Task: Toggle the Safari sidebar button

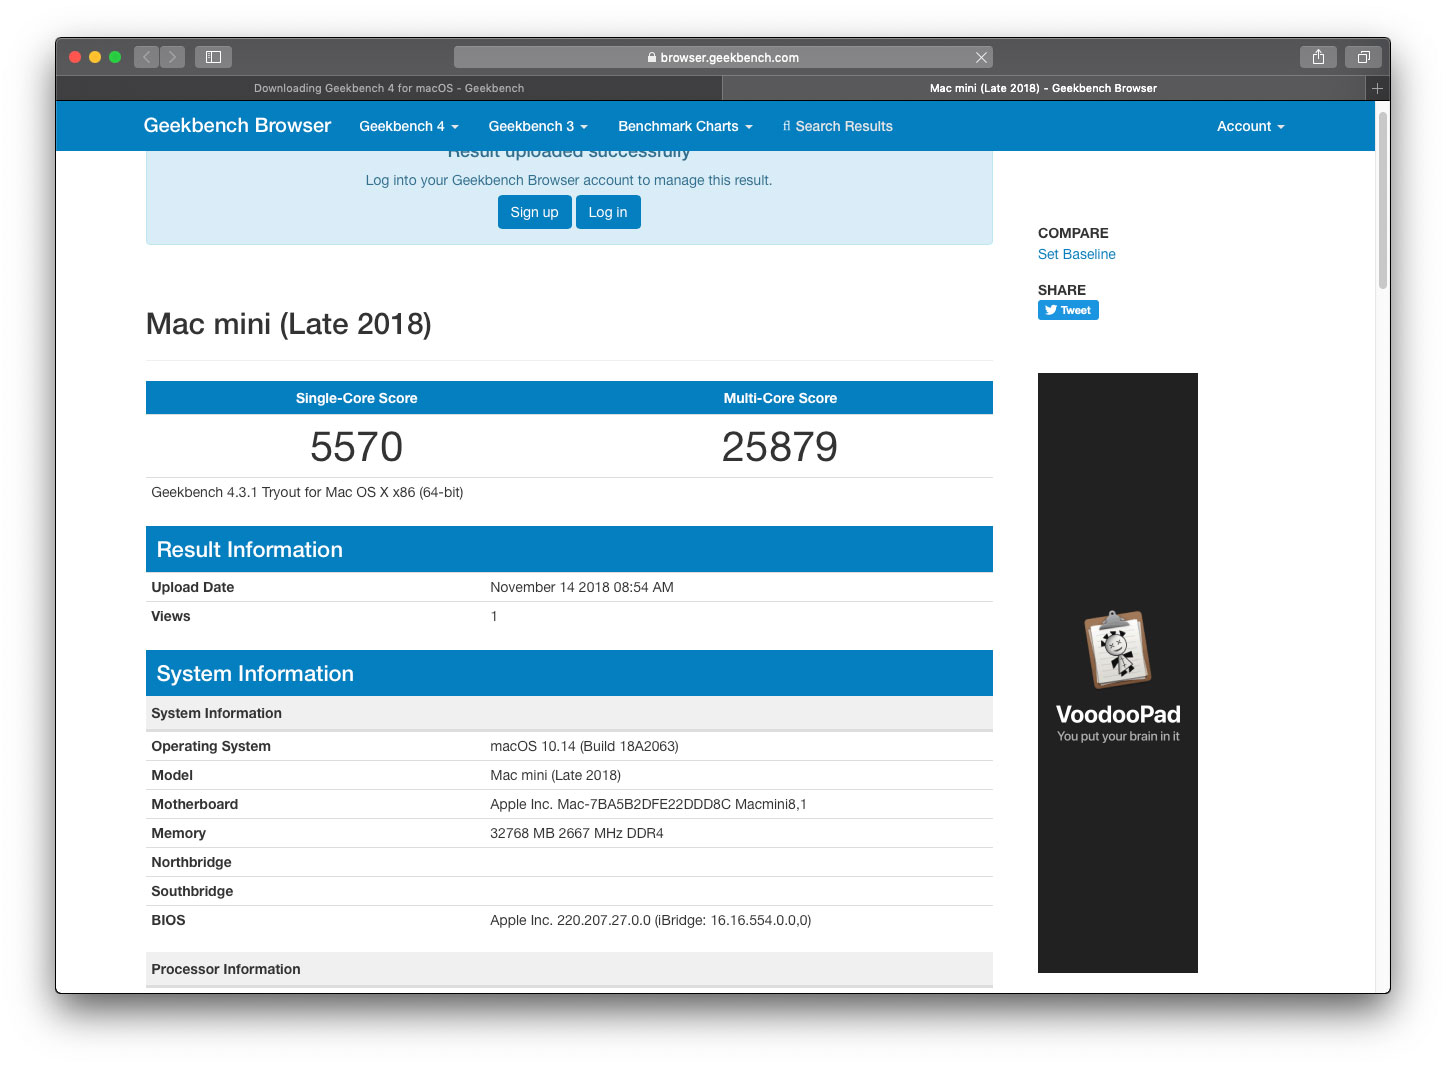Action: [213, 57]
